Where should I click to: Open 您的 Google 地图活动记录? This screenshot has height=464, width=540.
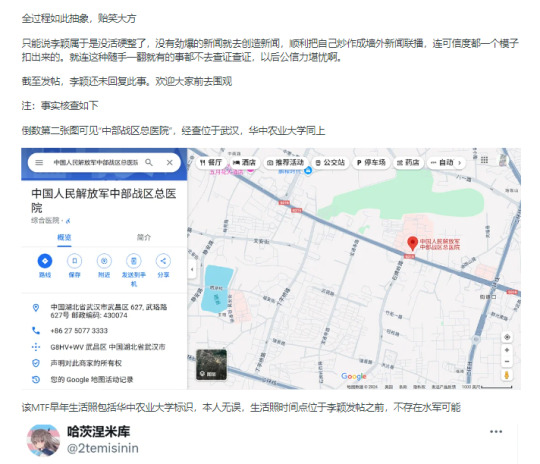(x=92, y=380)
